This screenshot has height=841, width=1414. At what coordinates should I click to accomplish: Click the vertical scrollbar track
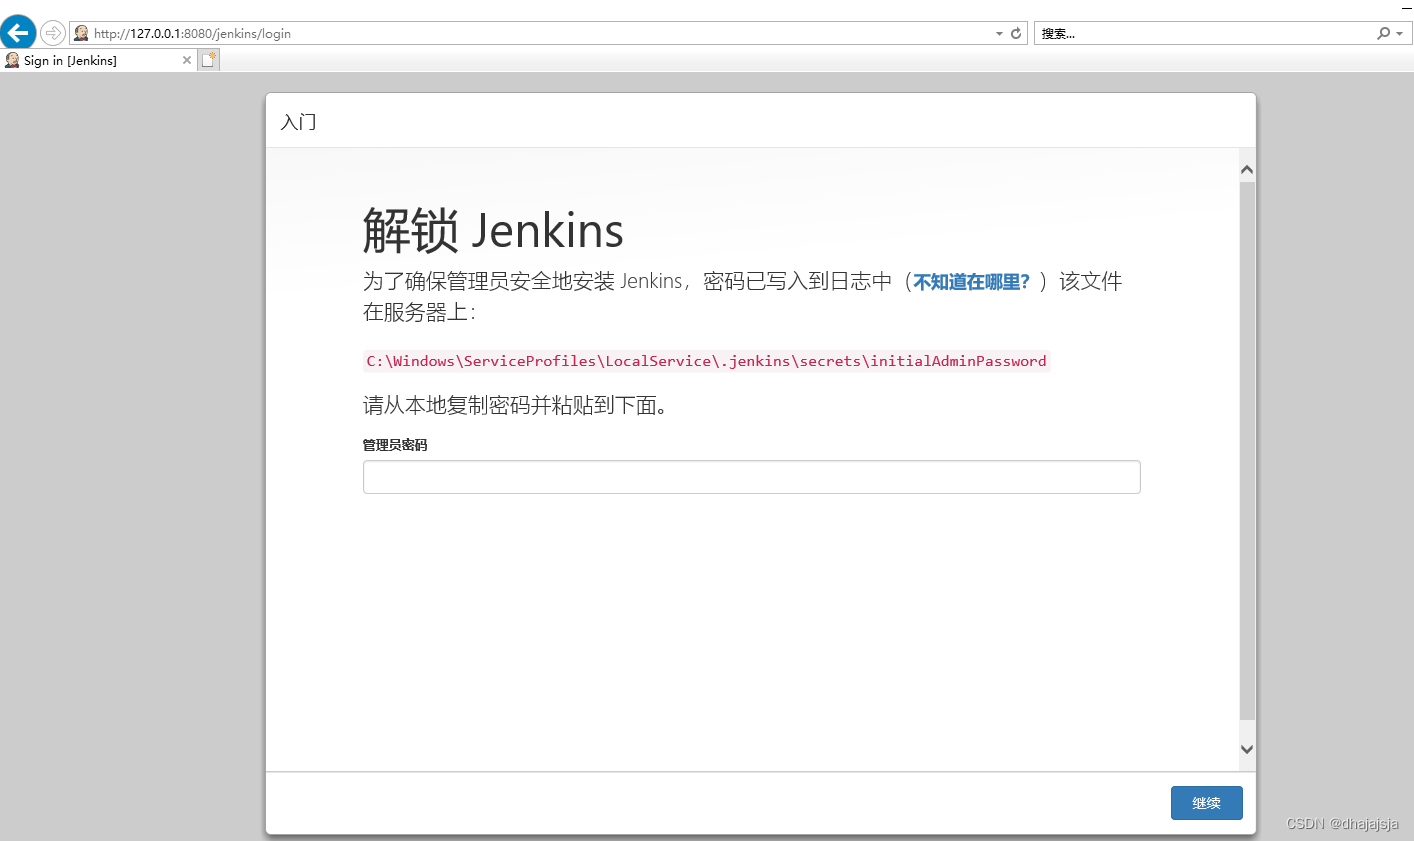(1247, 450)
